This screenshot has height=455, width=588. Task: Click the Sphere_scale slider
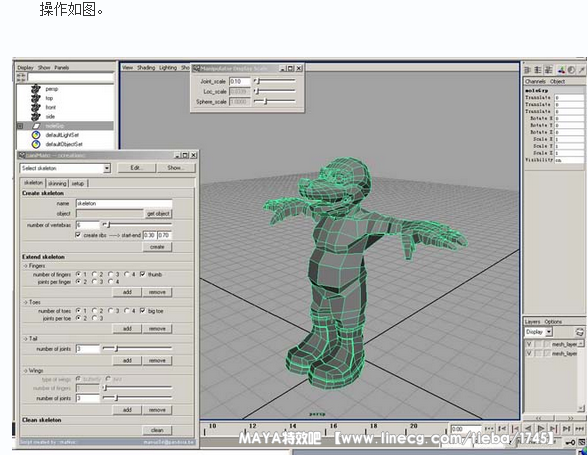coord(274,102)
